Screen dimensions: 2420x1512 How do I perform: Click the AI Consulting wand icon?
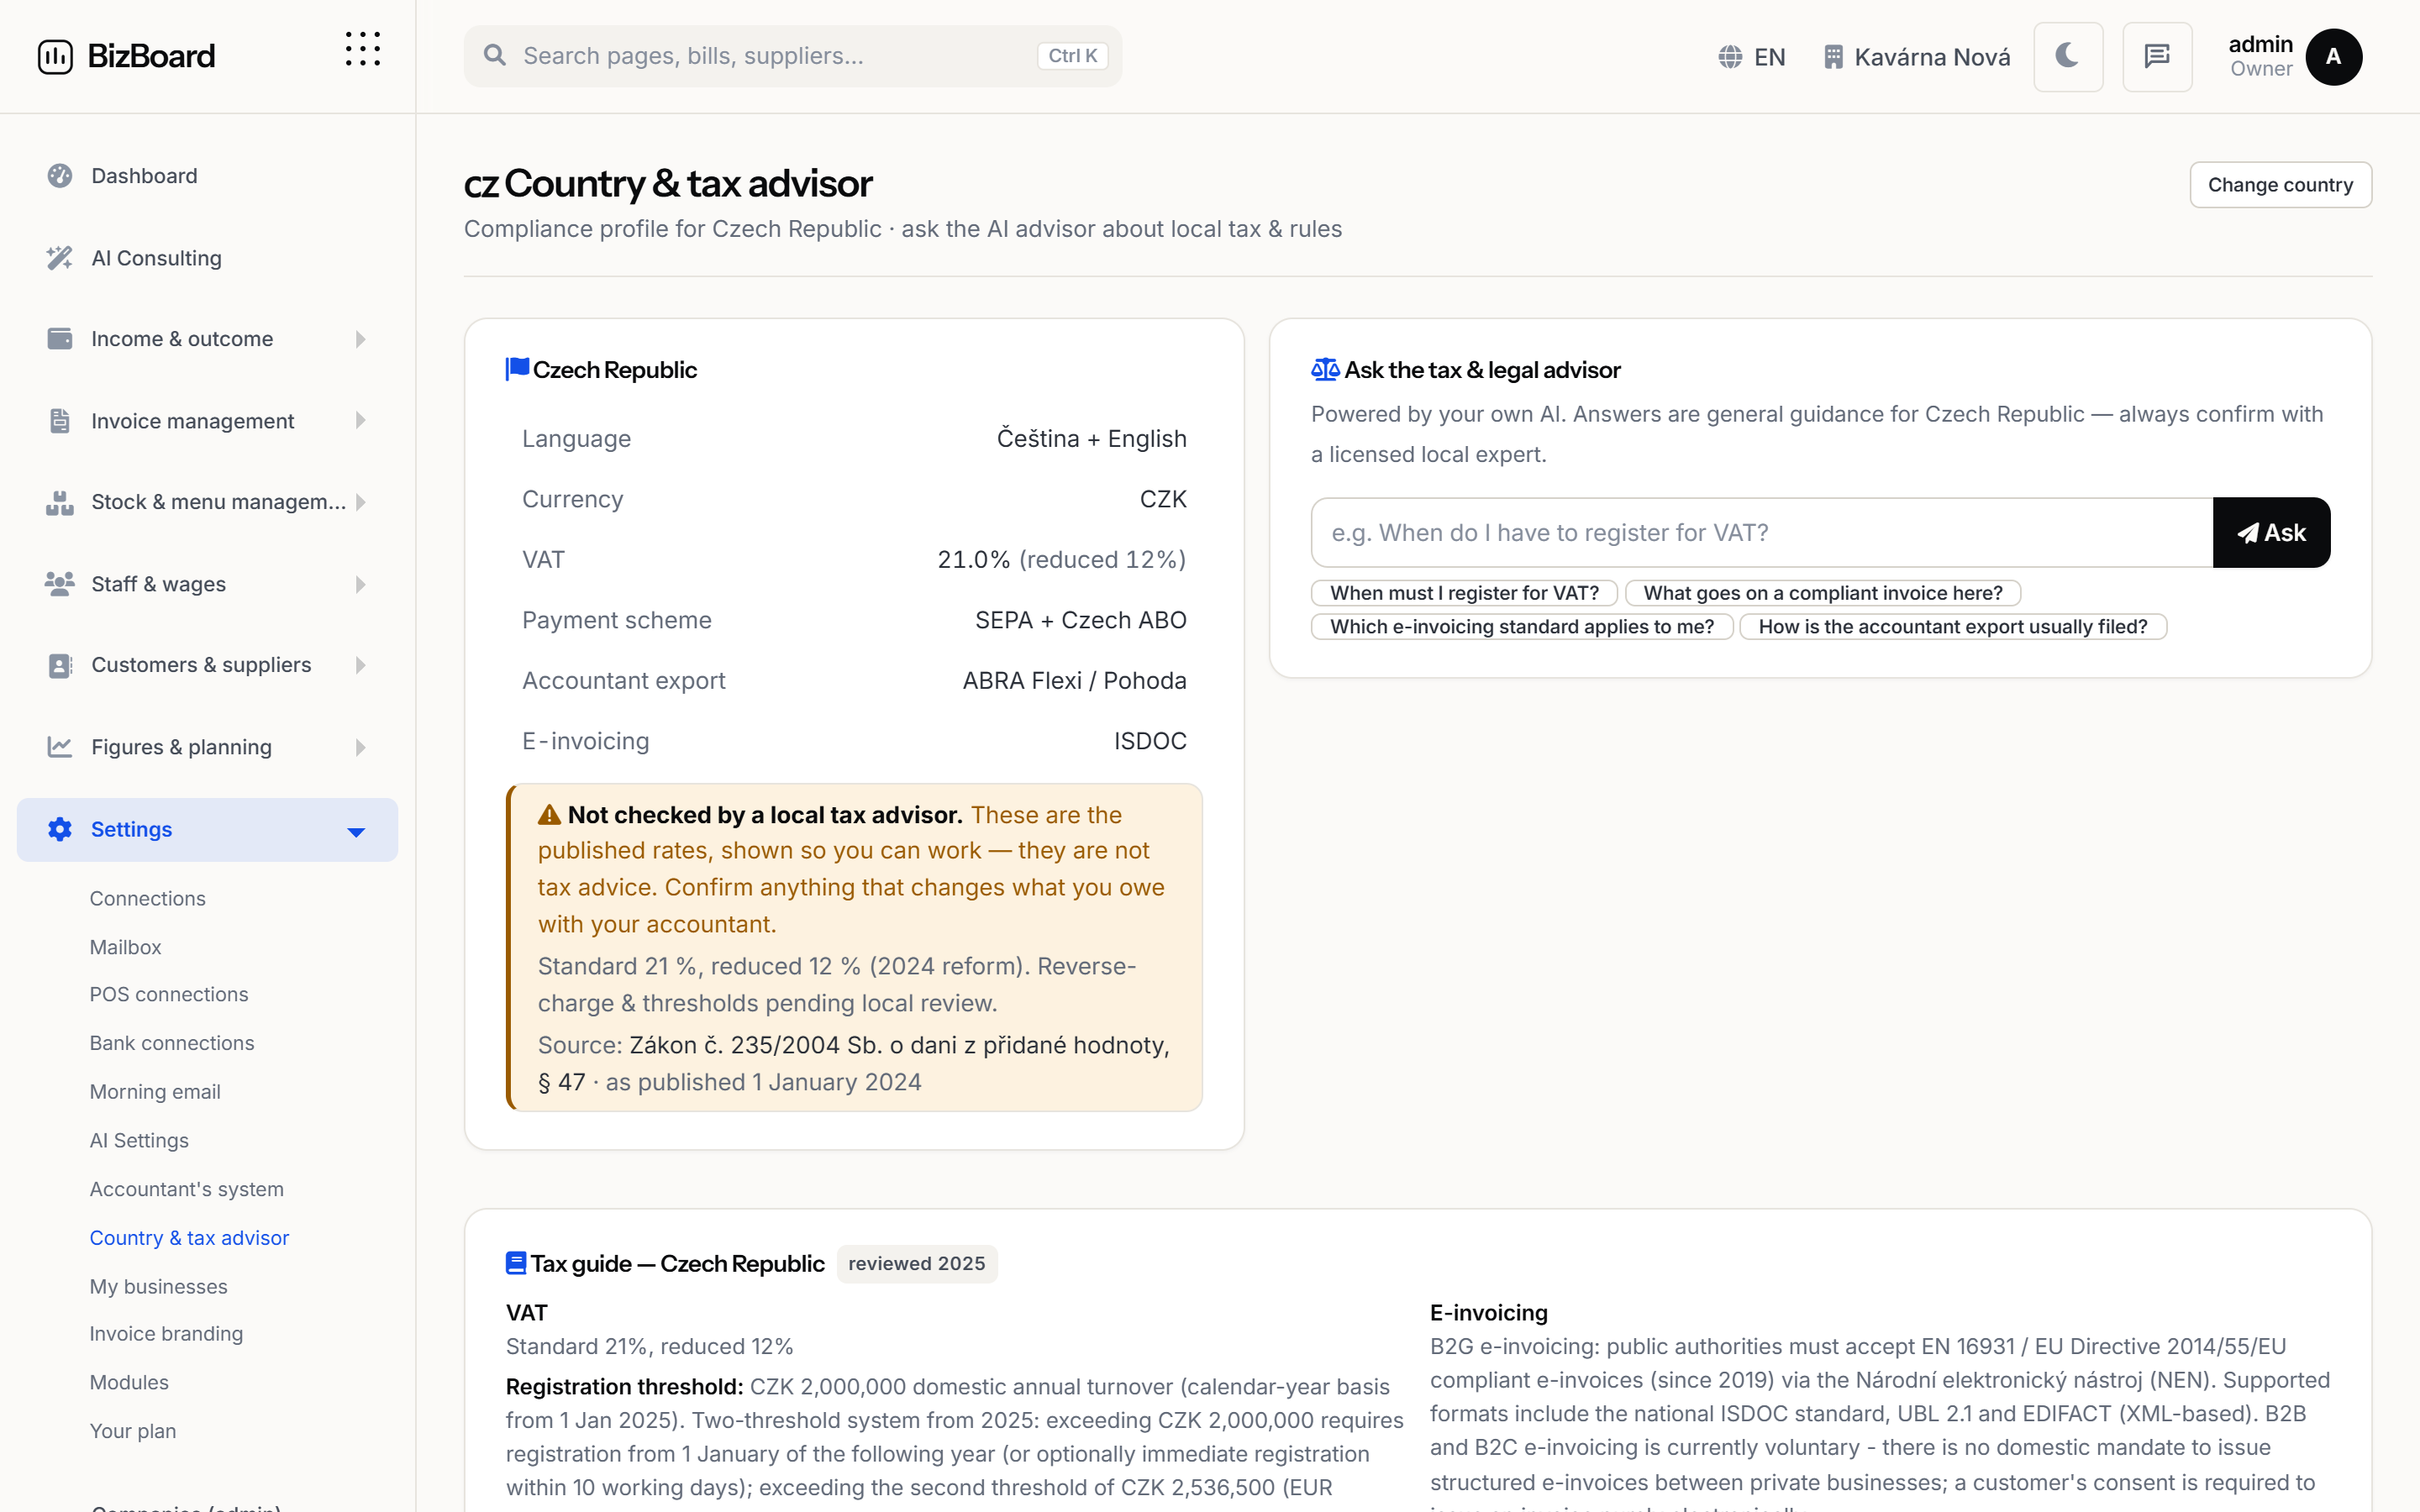tap(60, 258)
